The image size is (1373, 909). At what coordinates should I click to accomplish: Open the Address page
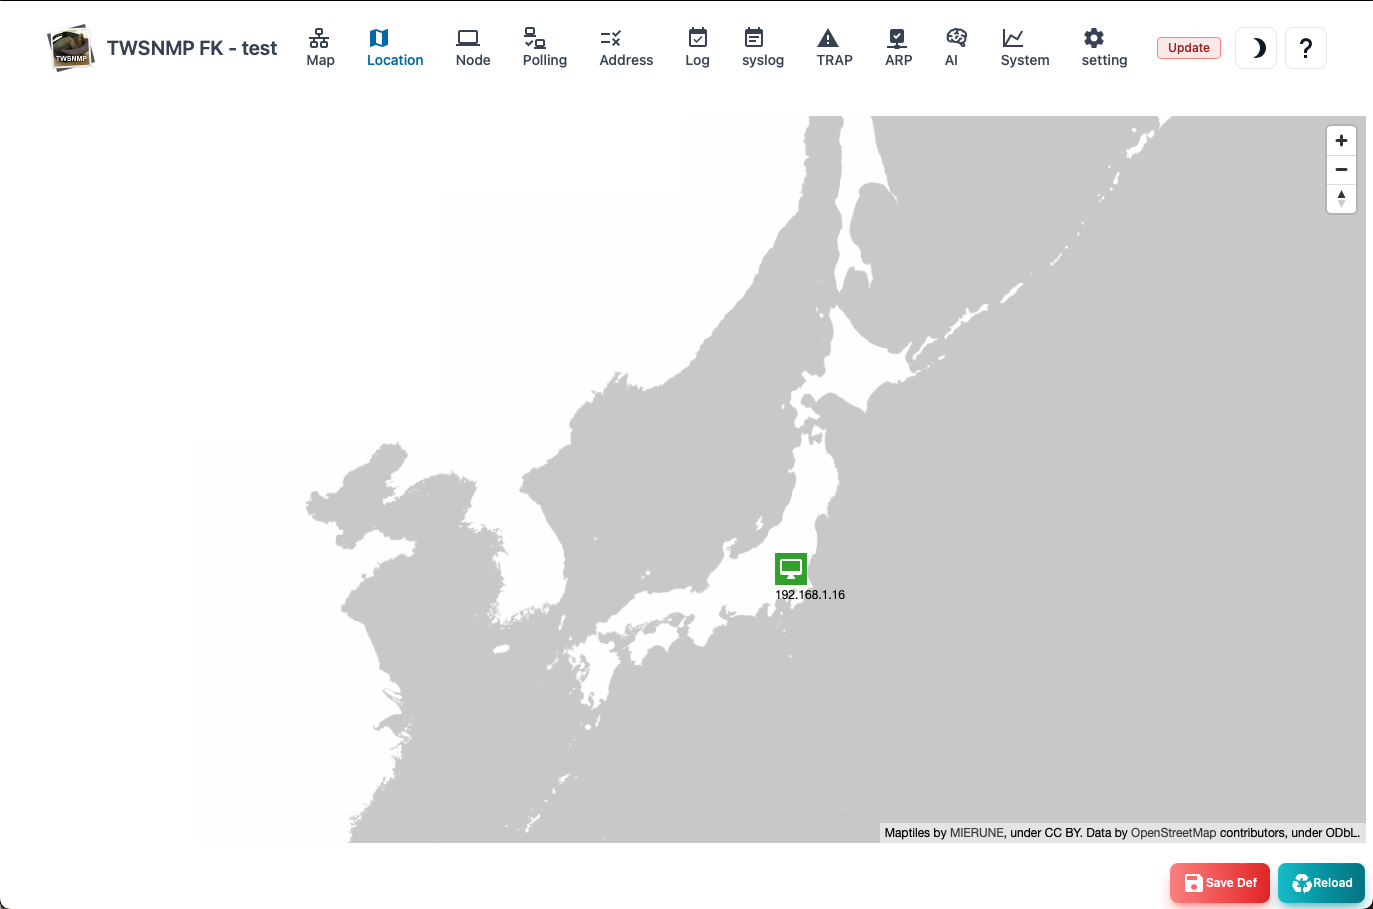point(626,48)
